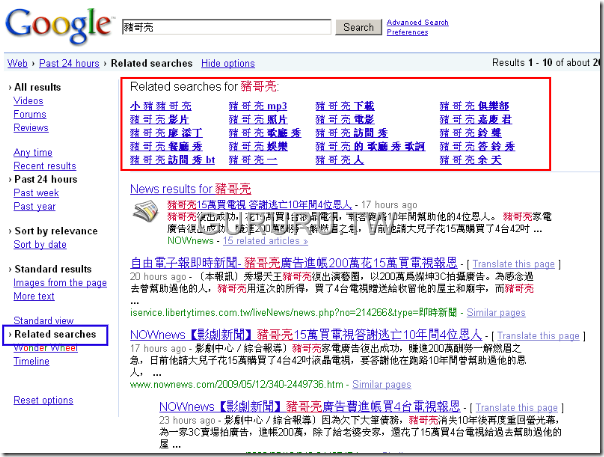Open related search 豬哥亮娛樂
Screen dimensions: 604x457
pyautogui.click(x=258, y=146)
